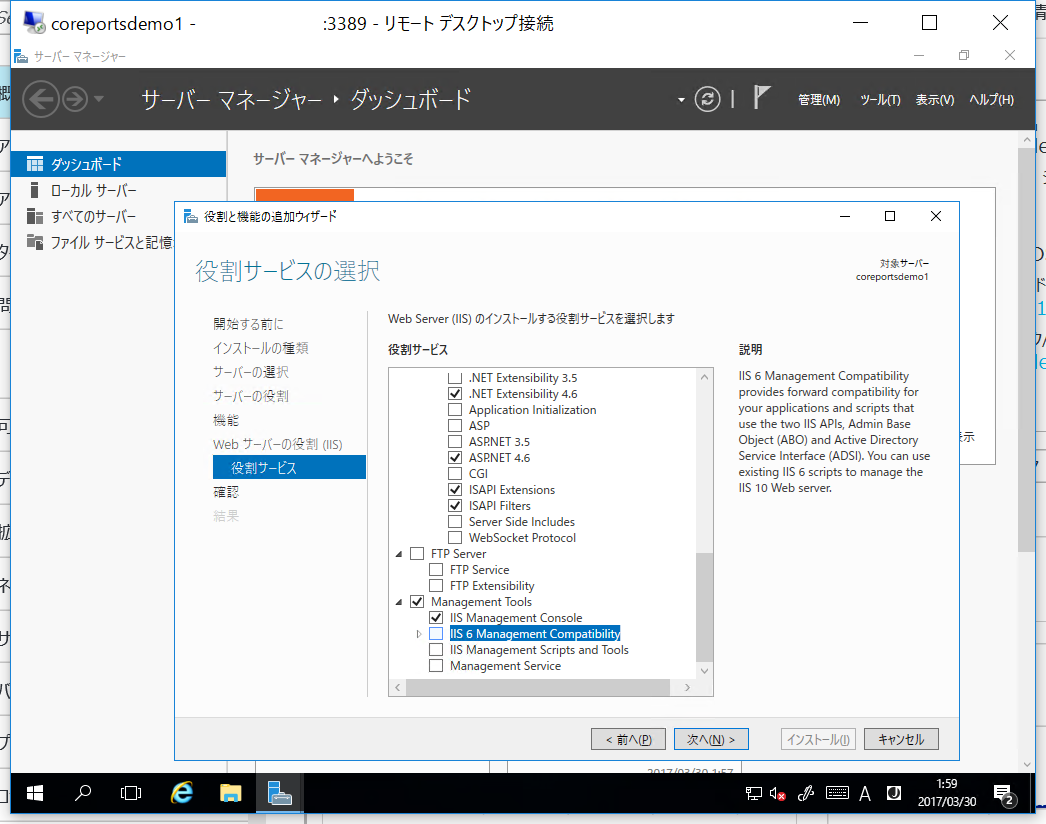This screenshot has height=824, width=1046.
Task: Open the notifications flag icon
Action: 761,97
